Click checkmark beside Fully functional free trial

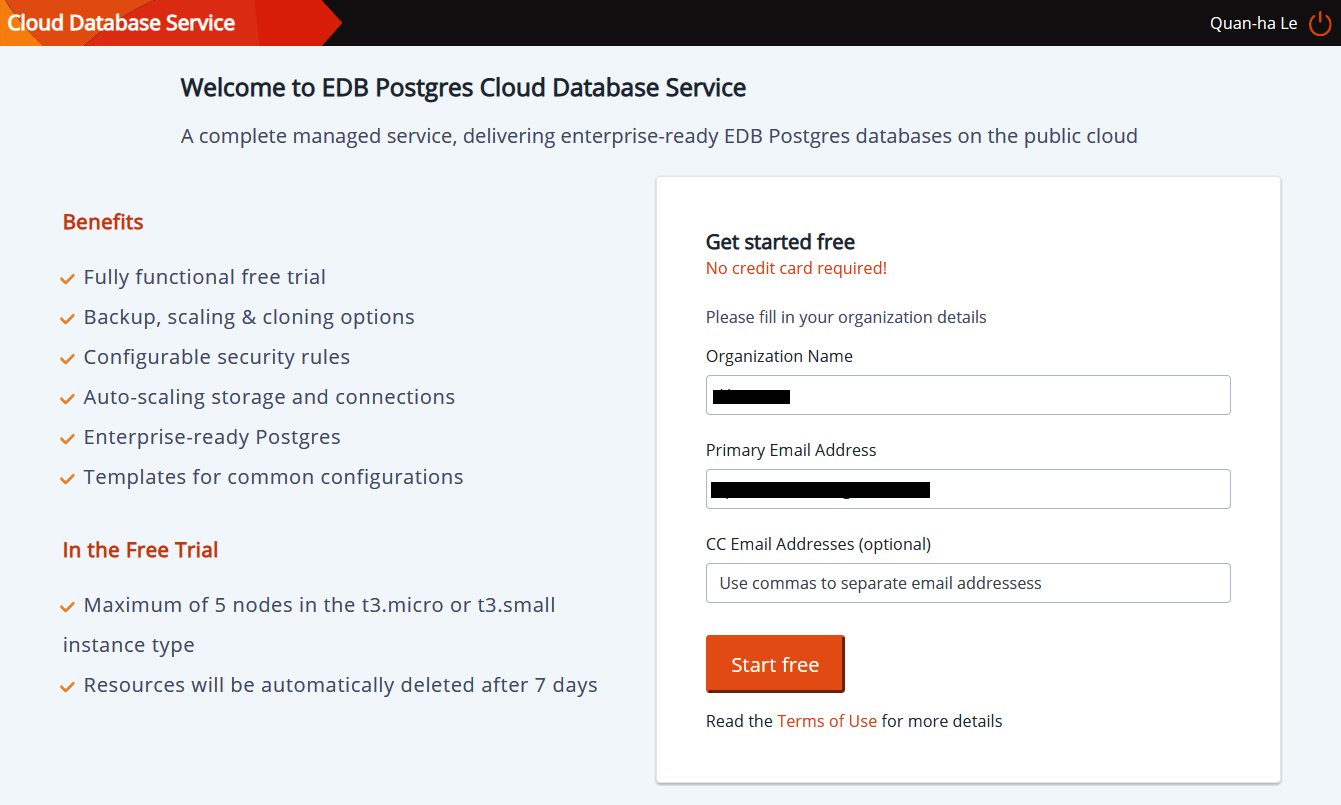coord(68,279)
